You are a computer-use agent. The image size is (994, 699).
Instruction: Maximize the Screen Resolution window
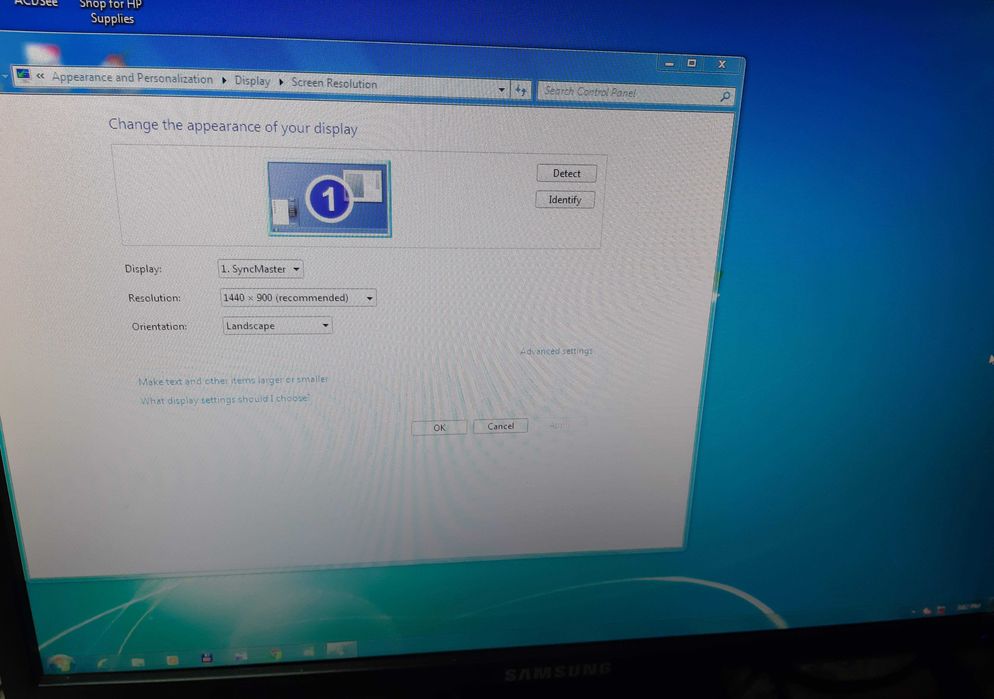692,63
